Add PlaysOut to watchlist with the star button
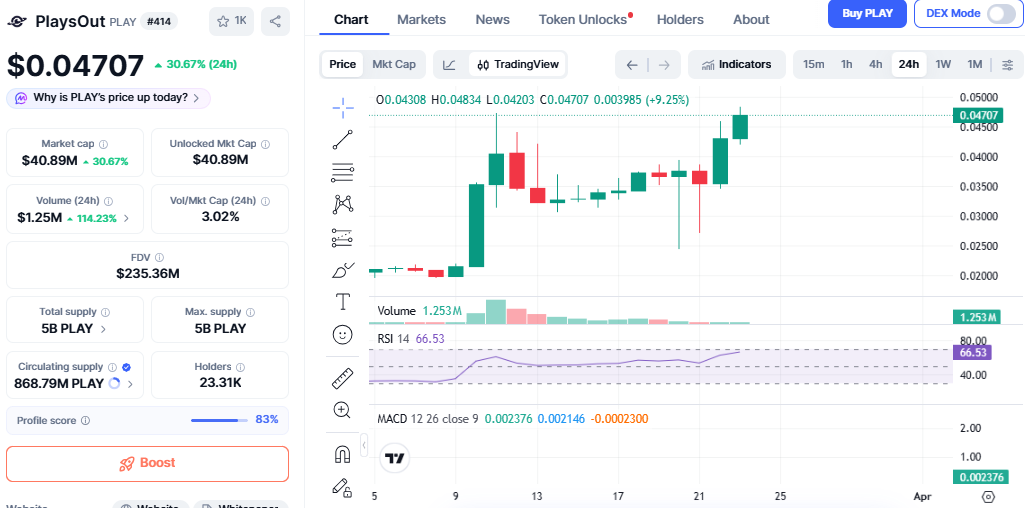 tap(231, 22)
